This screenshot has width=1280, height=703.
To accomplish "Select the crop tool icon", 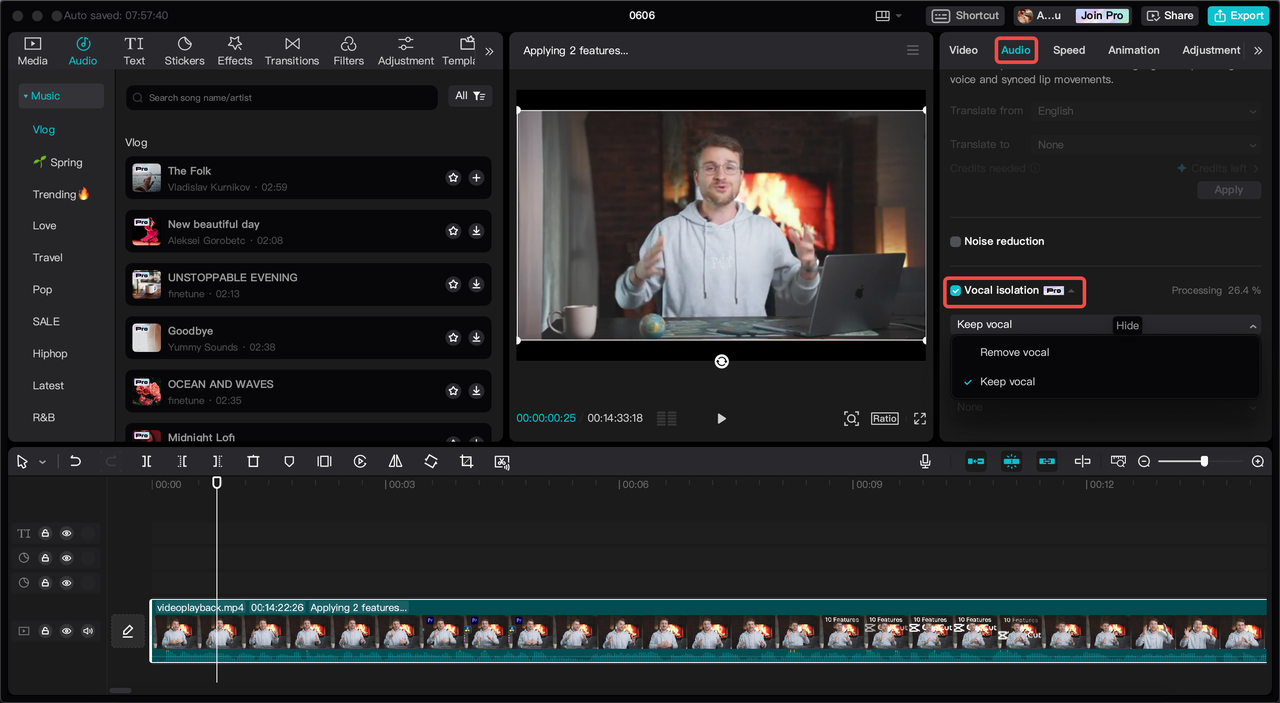I will pyautogui.click(x=466, y=461).
